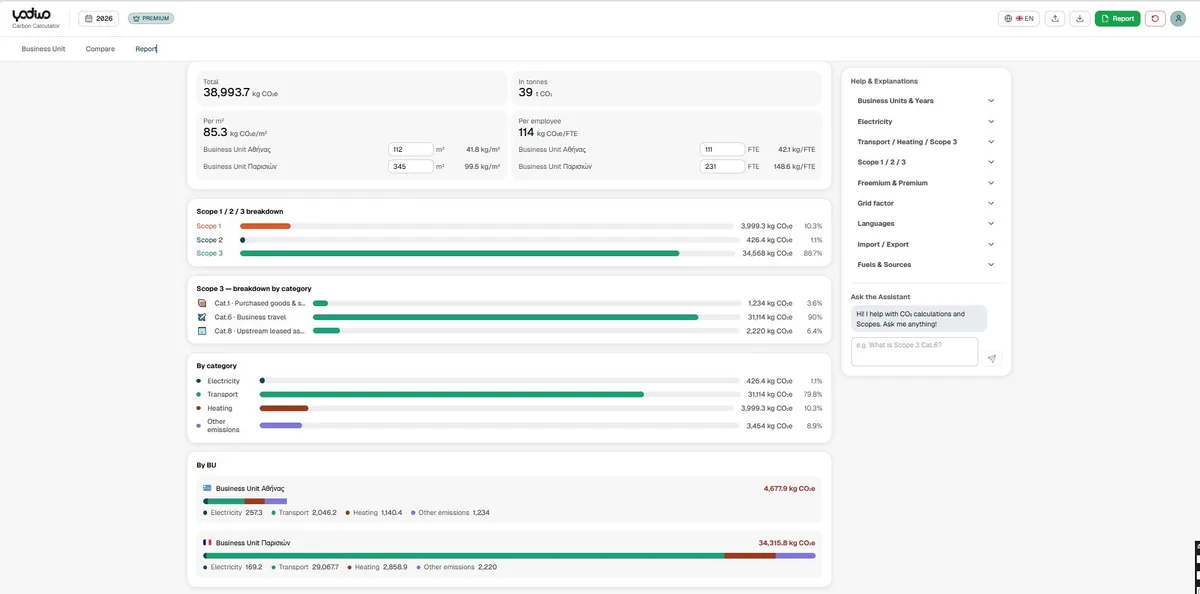Click the Other emissions purple dot in By category

point(199,426)
